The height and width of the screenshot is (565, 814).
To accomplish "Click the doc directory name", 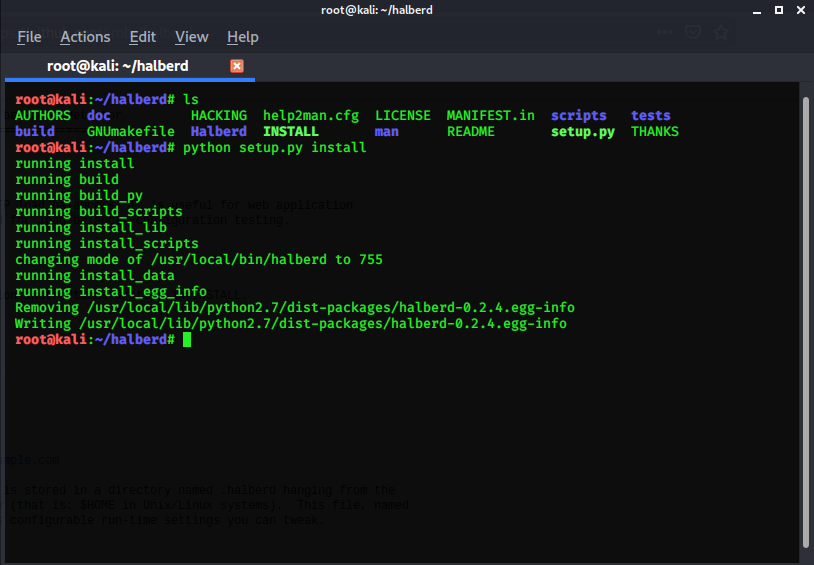I will (99, 115).
